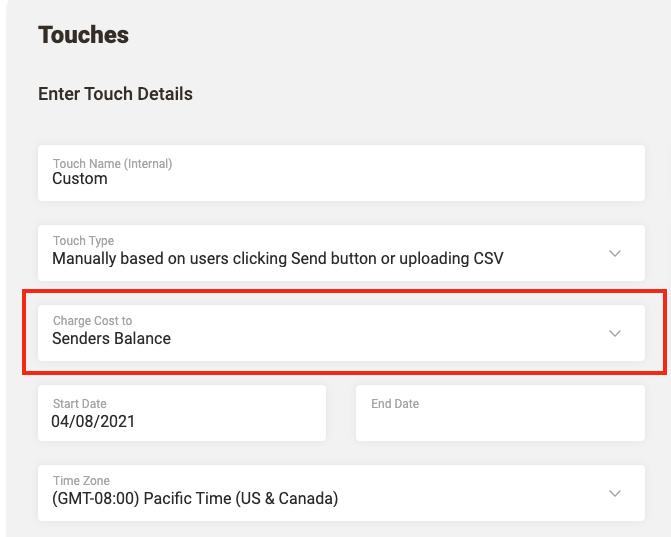Click the Touch Name (Internal) input field

coord(340,173)
